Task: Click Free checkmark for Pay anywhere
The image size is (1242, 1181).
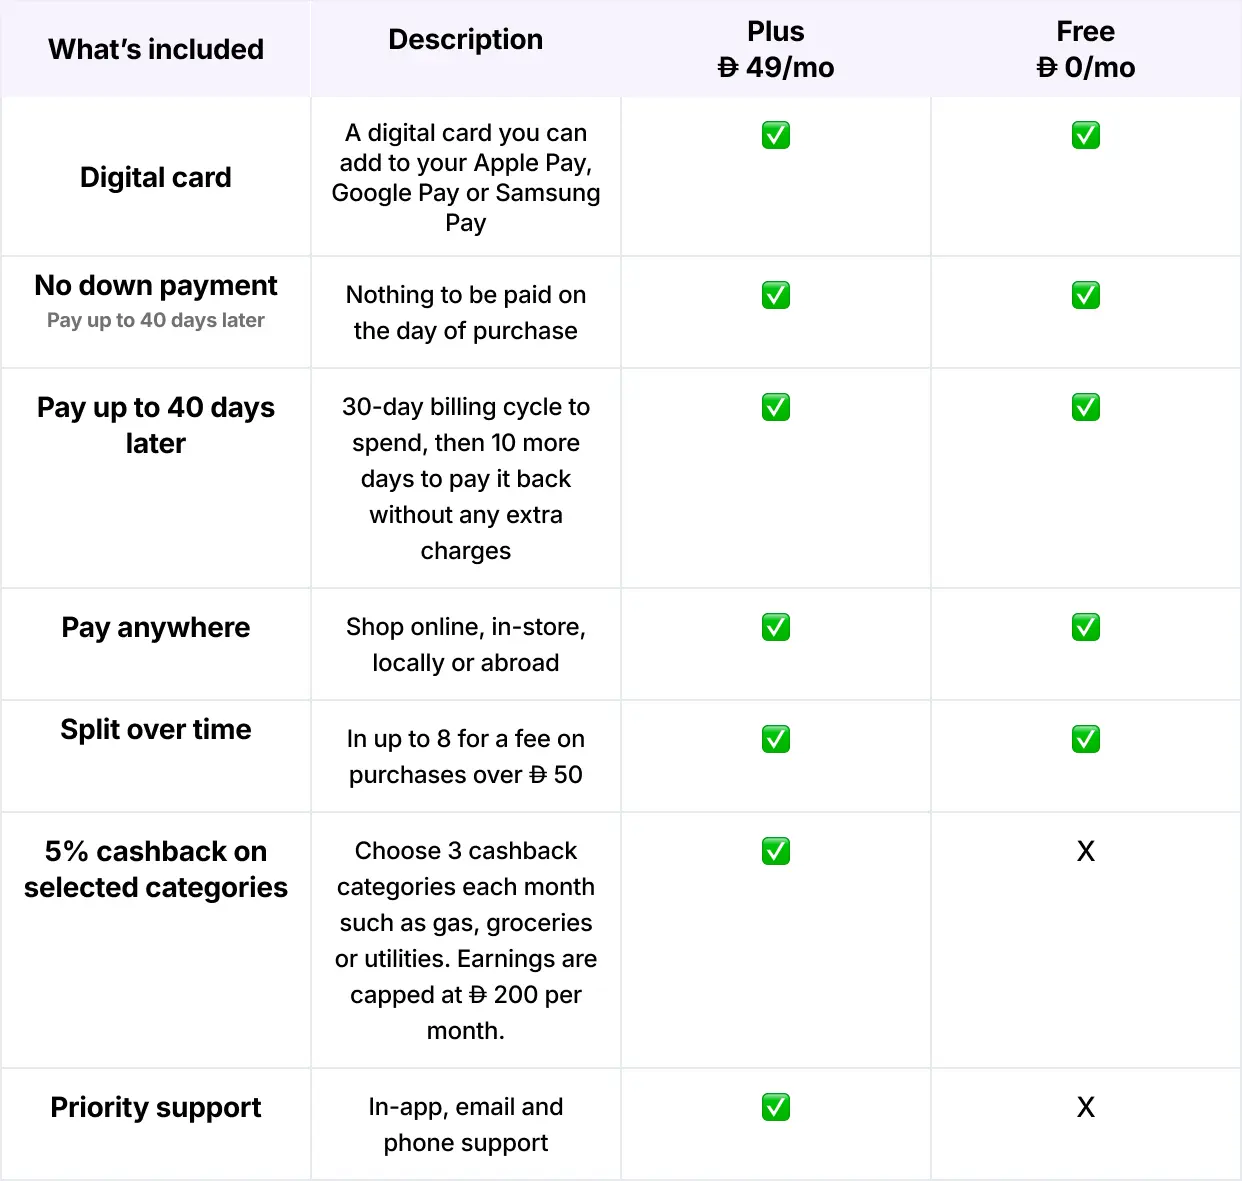Action: (x=1086, y=627)
